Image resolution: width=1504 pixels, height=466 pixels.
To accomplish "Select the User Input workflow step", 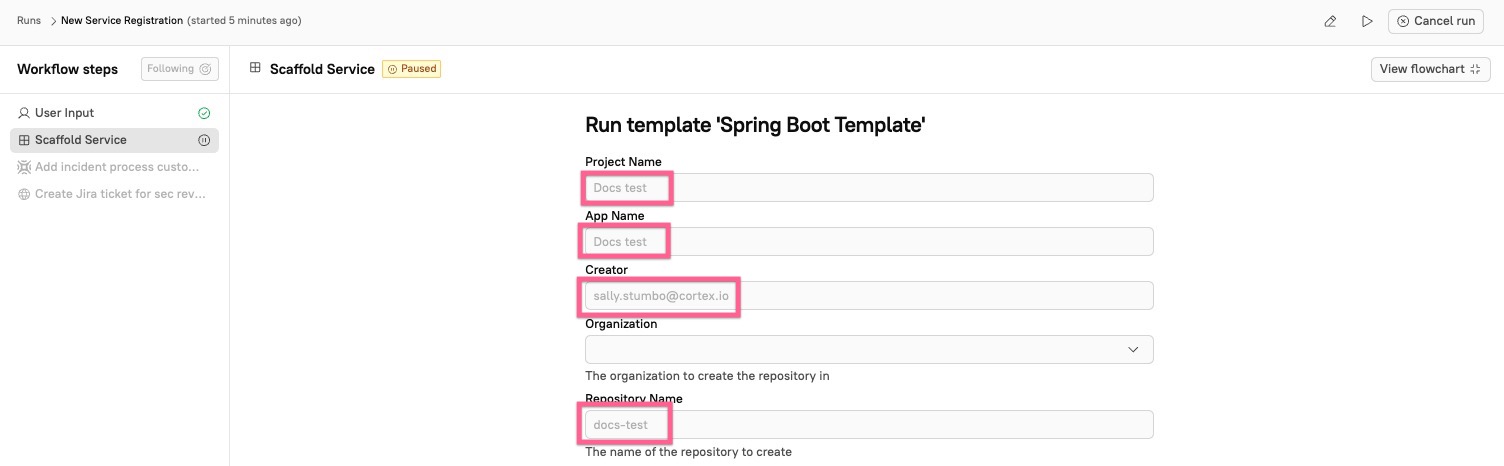I will (x=64, y=113).
